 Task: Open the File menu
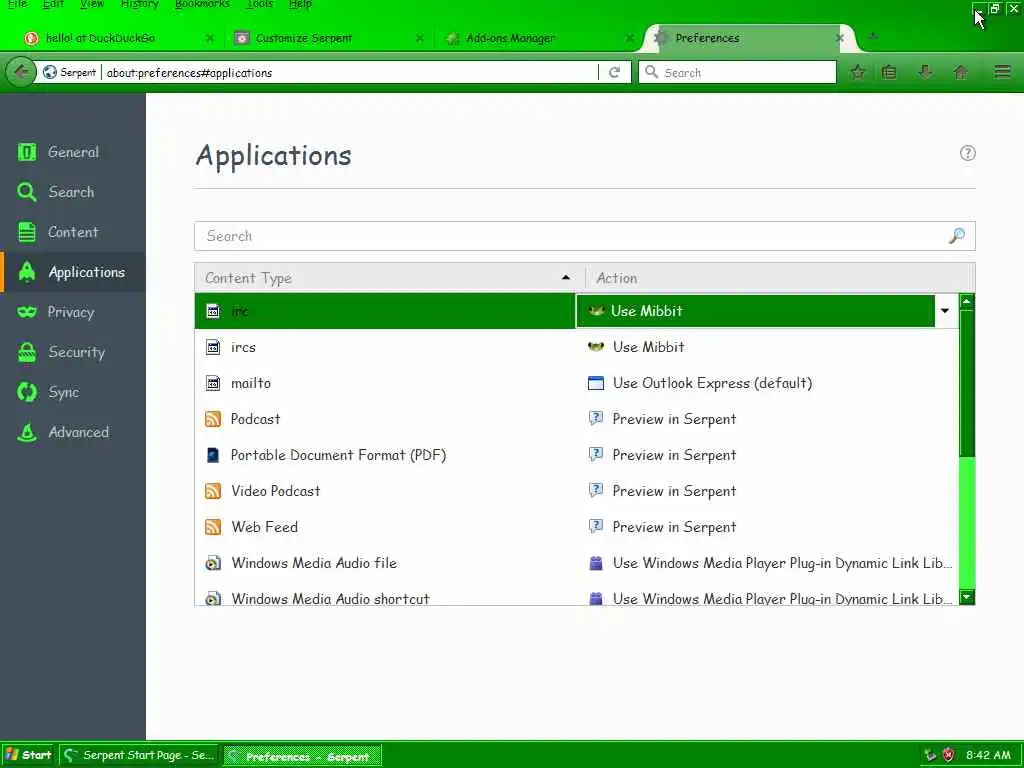click(x=17, y=4)
